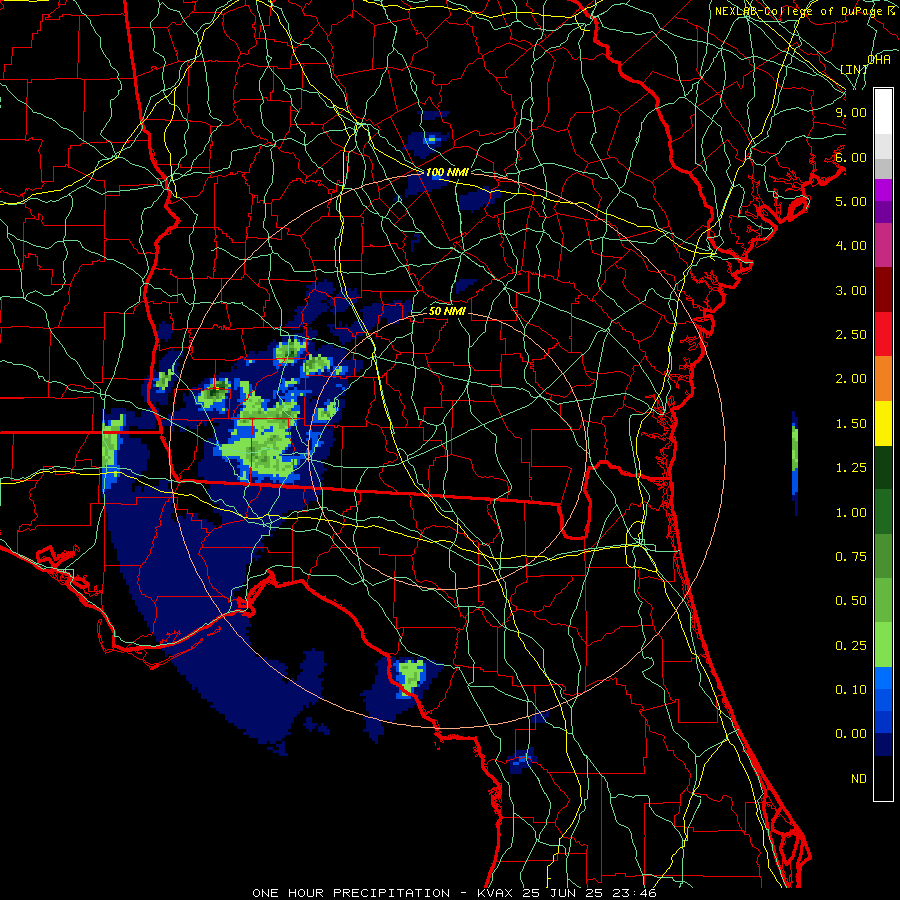Click the (IN) units label

point(854,69)
